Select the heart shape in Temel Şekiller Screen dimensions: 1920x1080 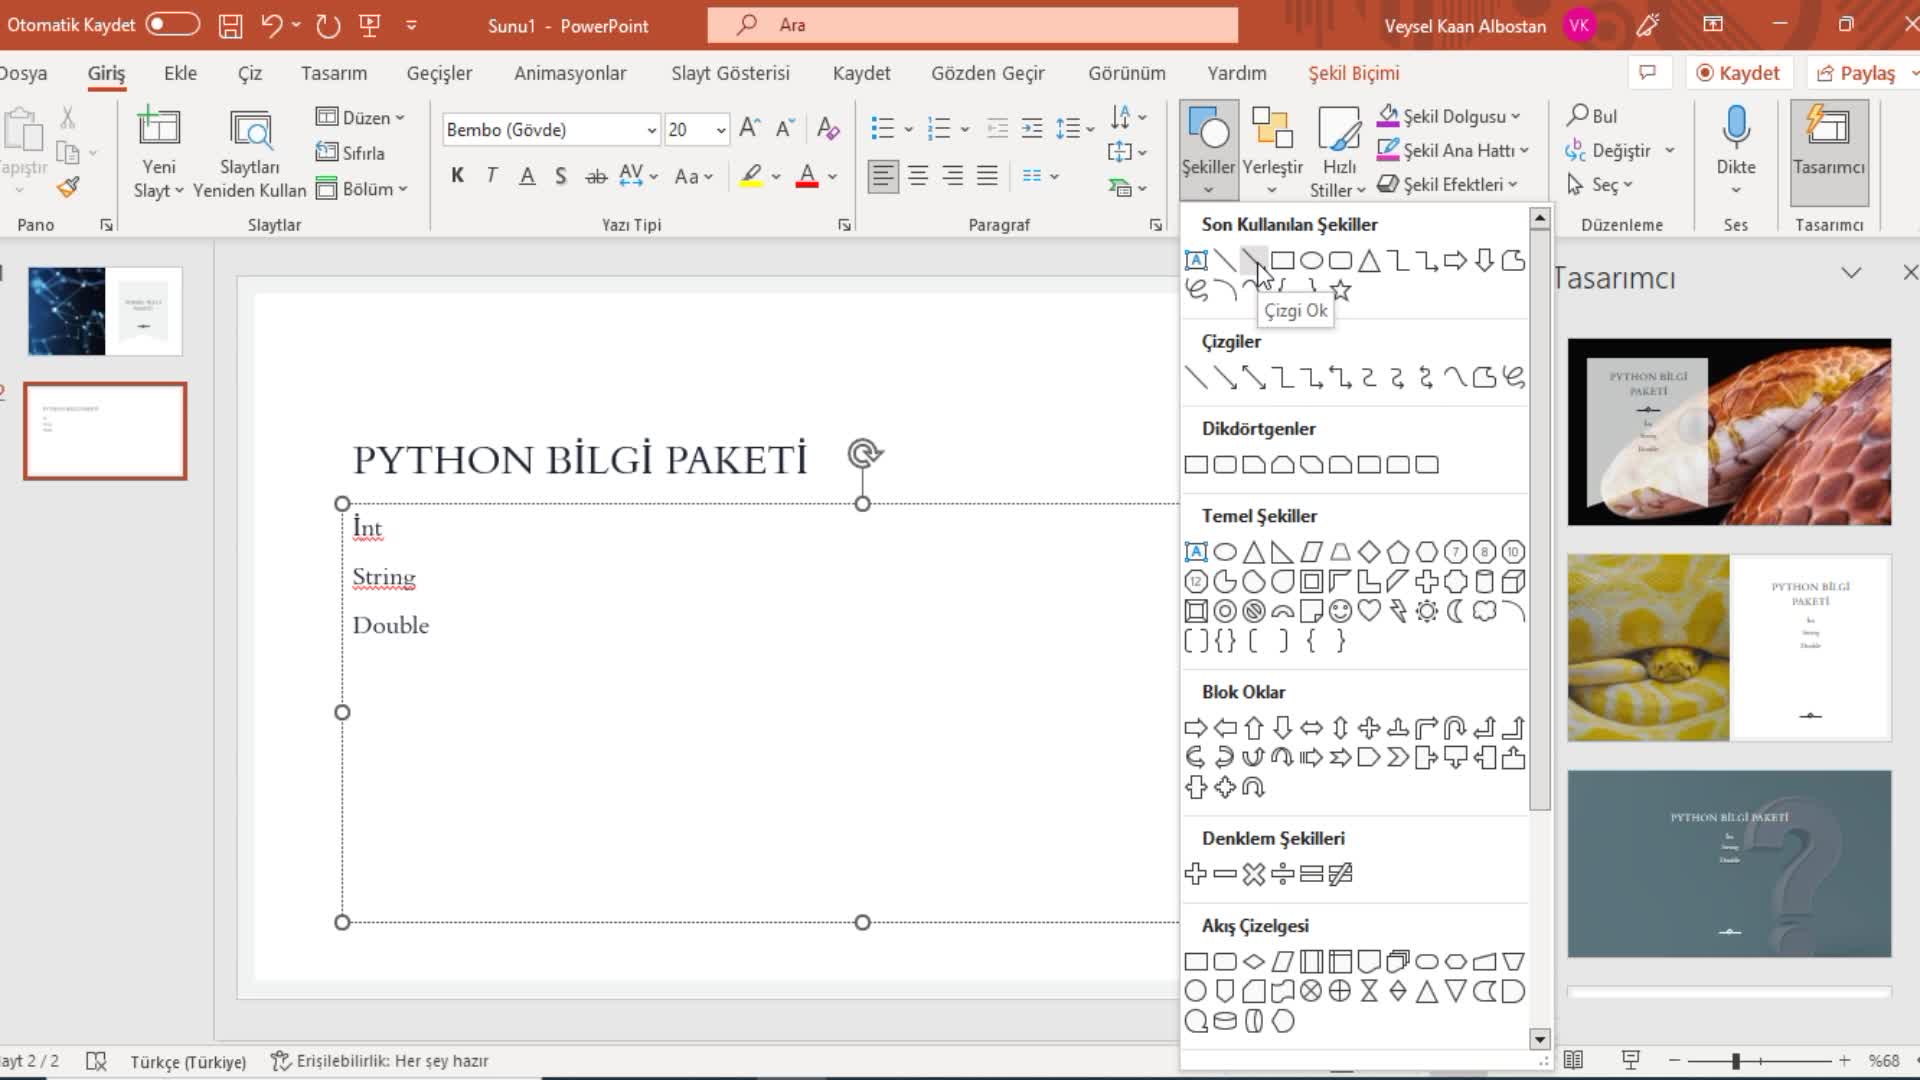[x=1369, y=611]
